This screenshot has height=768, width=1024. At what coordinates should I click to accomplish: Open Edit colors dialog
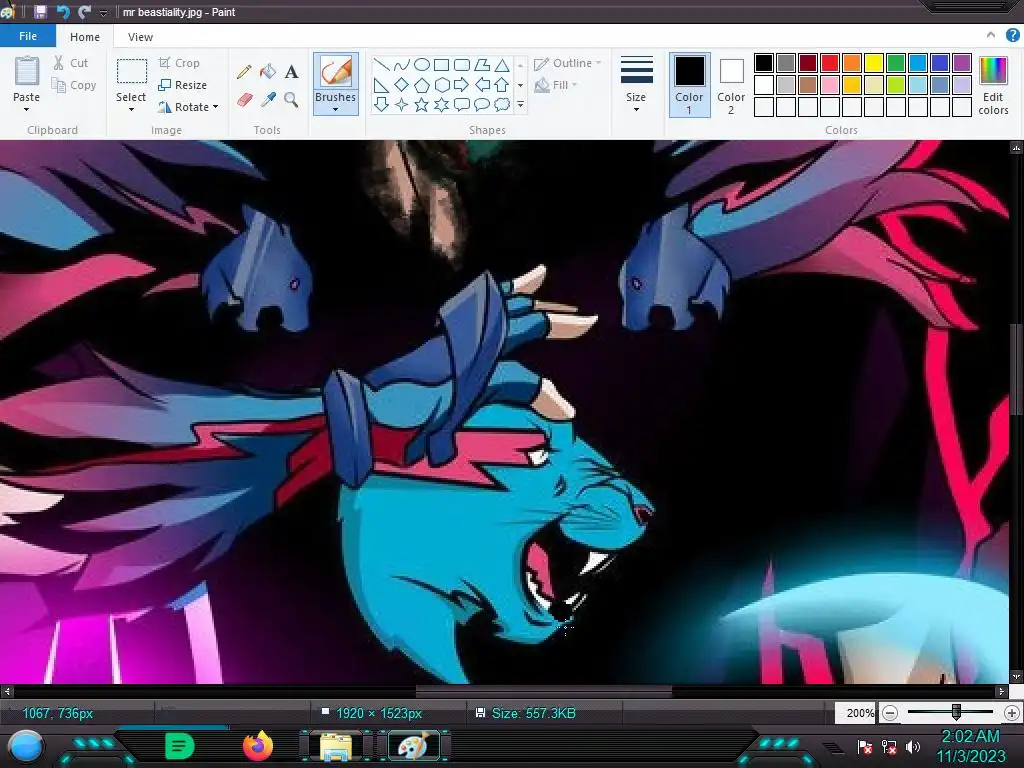pyautogui.click(x=993, y=85)
